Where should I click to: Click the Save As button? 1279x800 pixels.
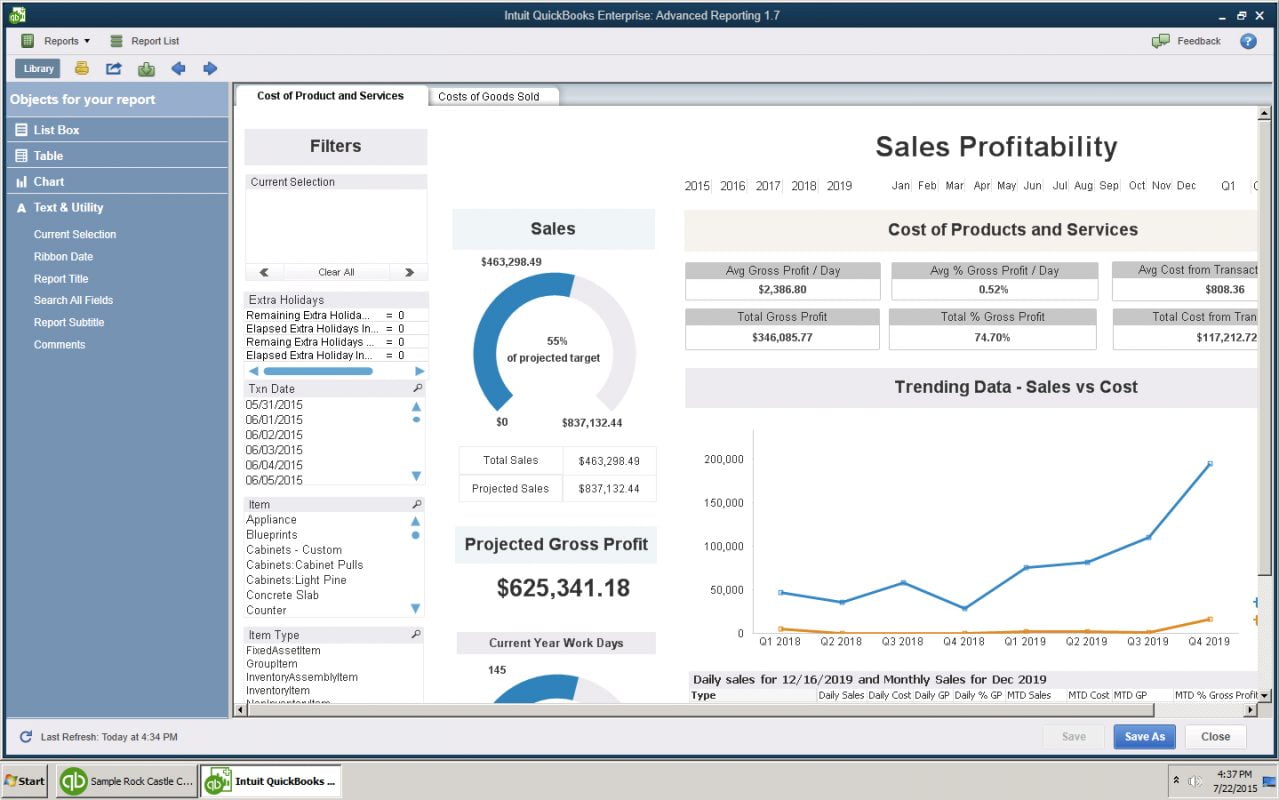[1144, 737]
